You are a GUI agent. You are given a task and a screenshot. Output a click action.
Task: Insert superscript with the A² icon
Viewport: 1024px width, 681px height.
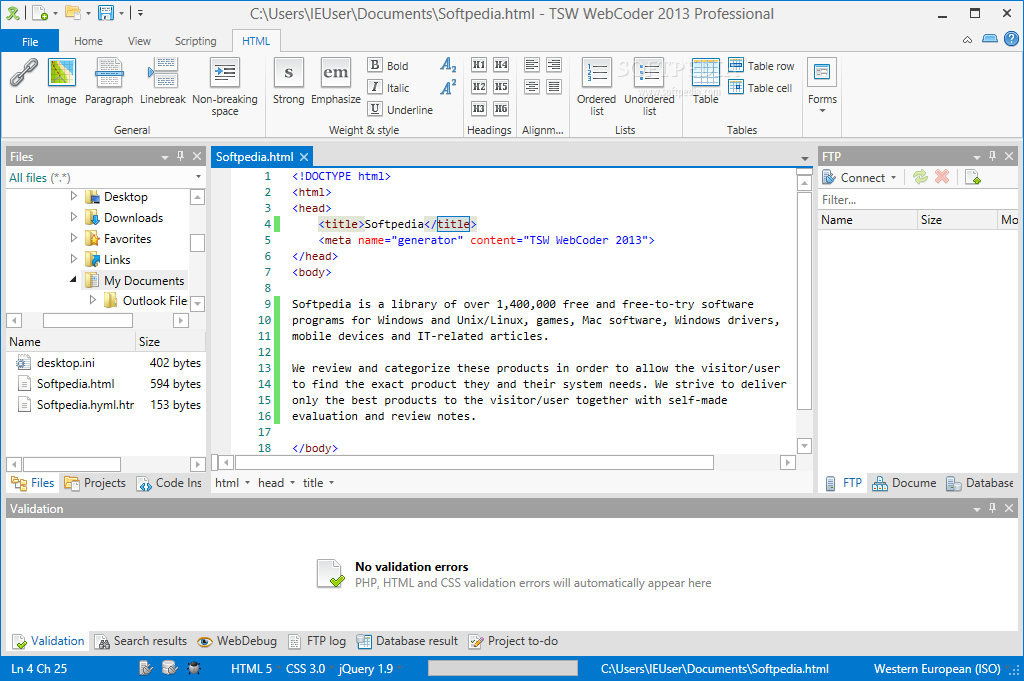448,87
